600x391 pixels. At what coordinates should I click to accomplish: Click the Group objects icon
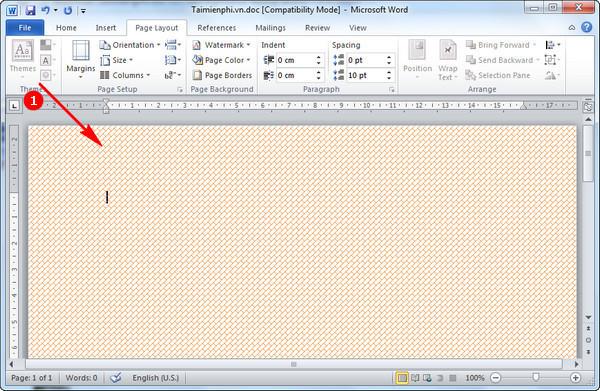(x=553, y=60)
